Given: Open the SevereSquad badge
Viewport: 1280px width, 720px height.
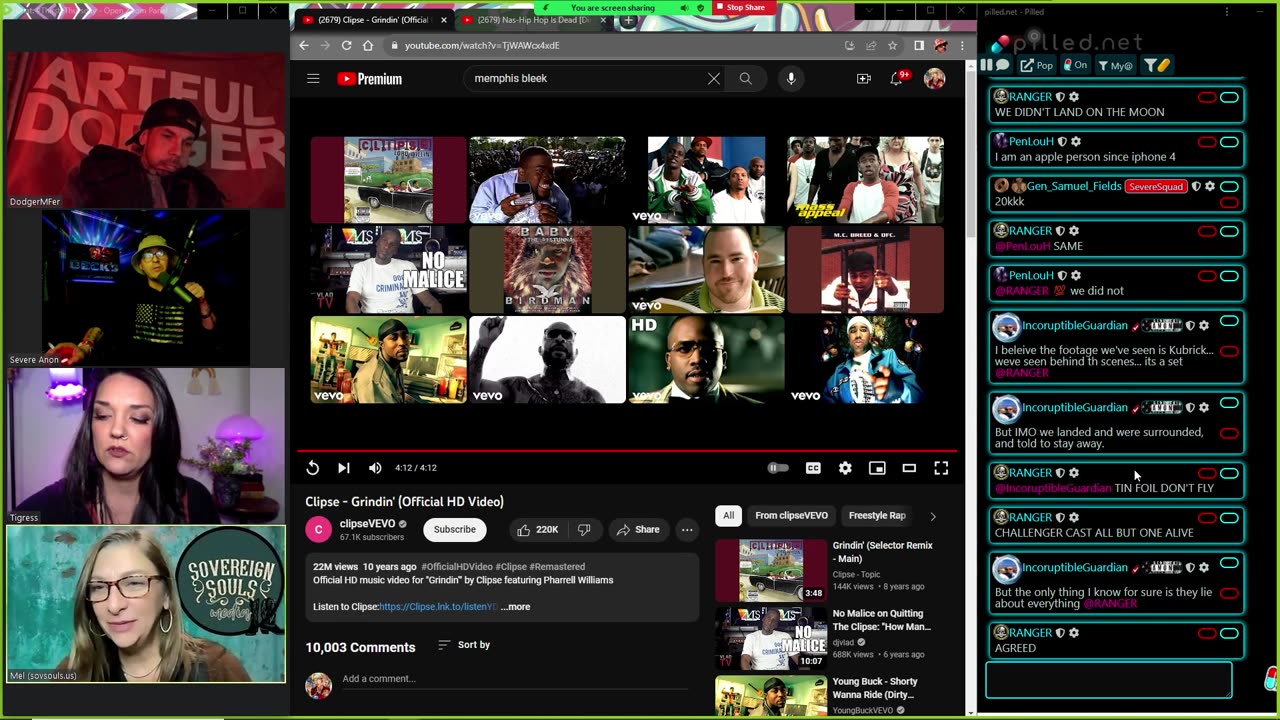Looking at the screenshot, I should click(x=1156, y=187).
